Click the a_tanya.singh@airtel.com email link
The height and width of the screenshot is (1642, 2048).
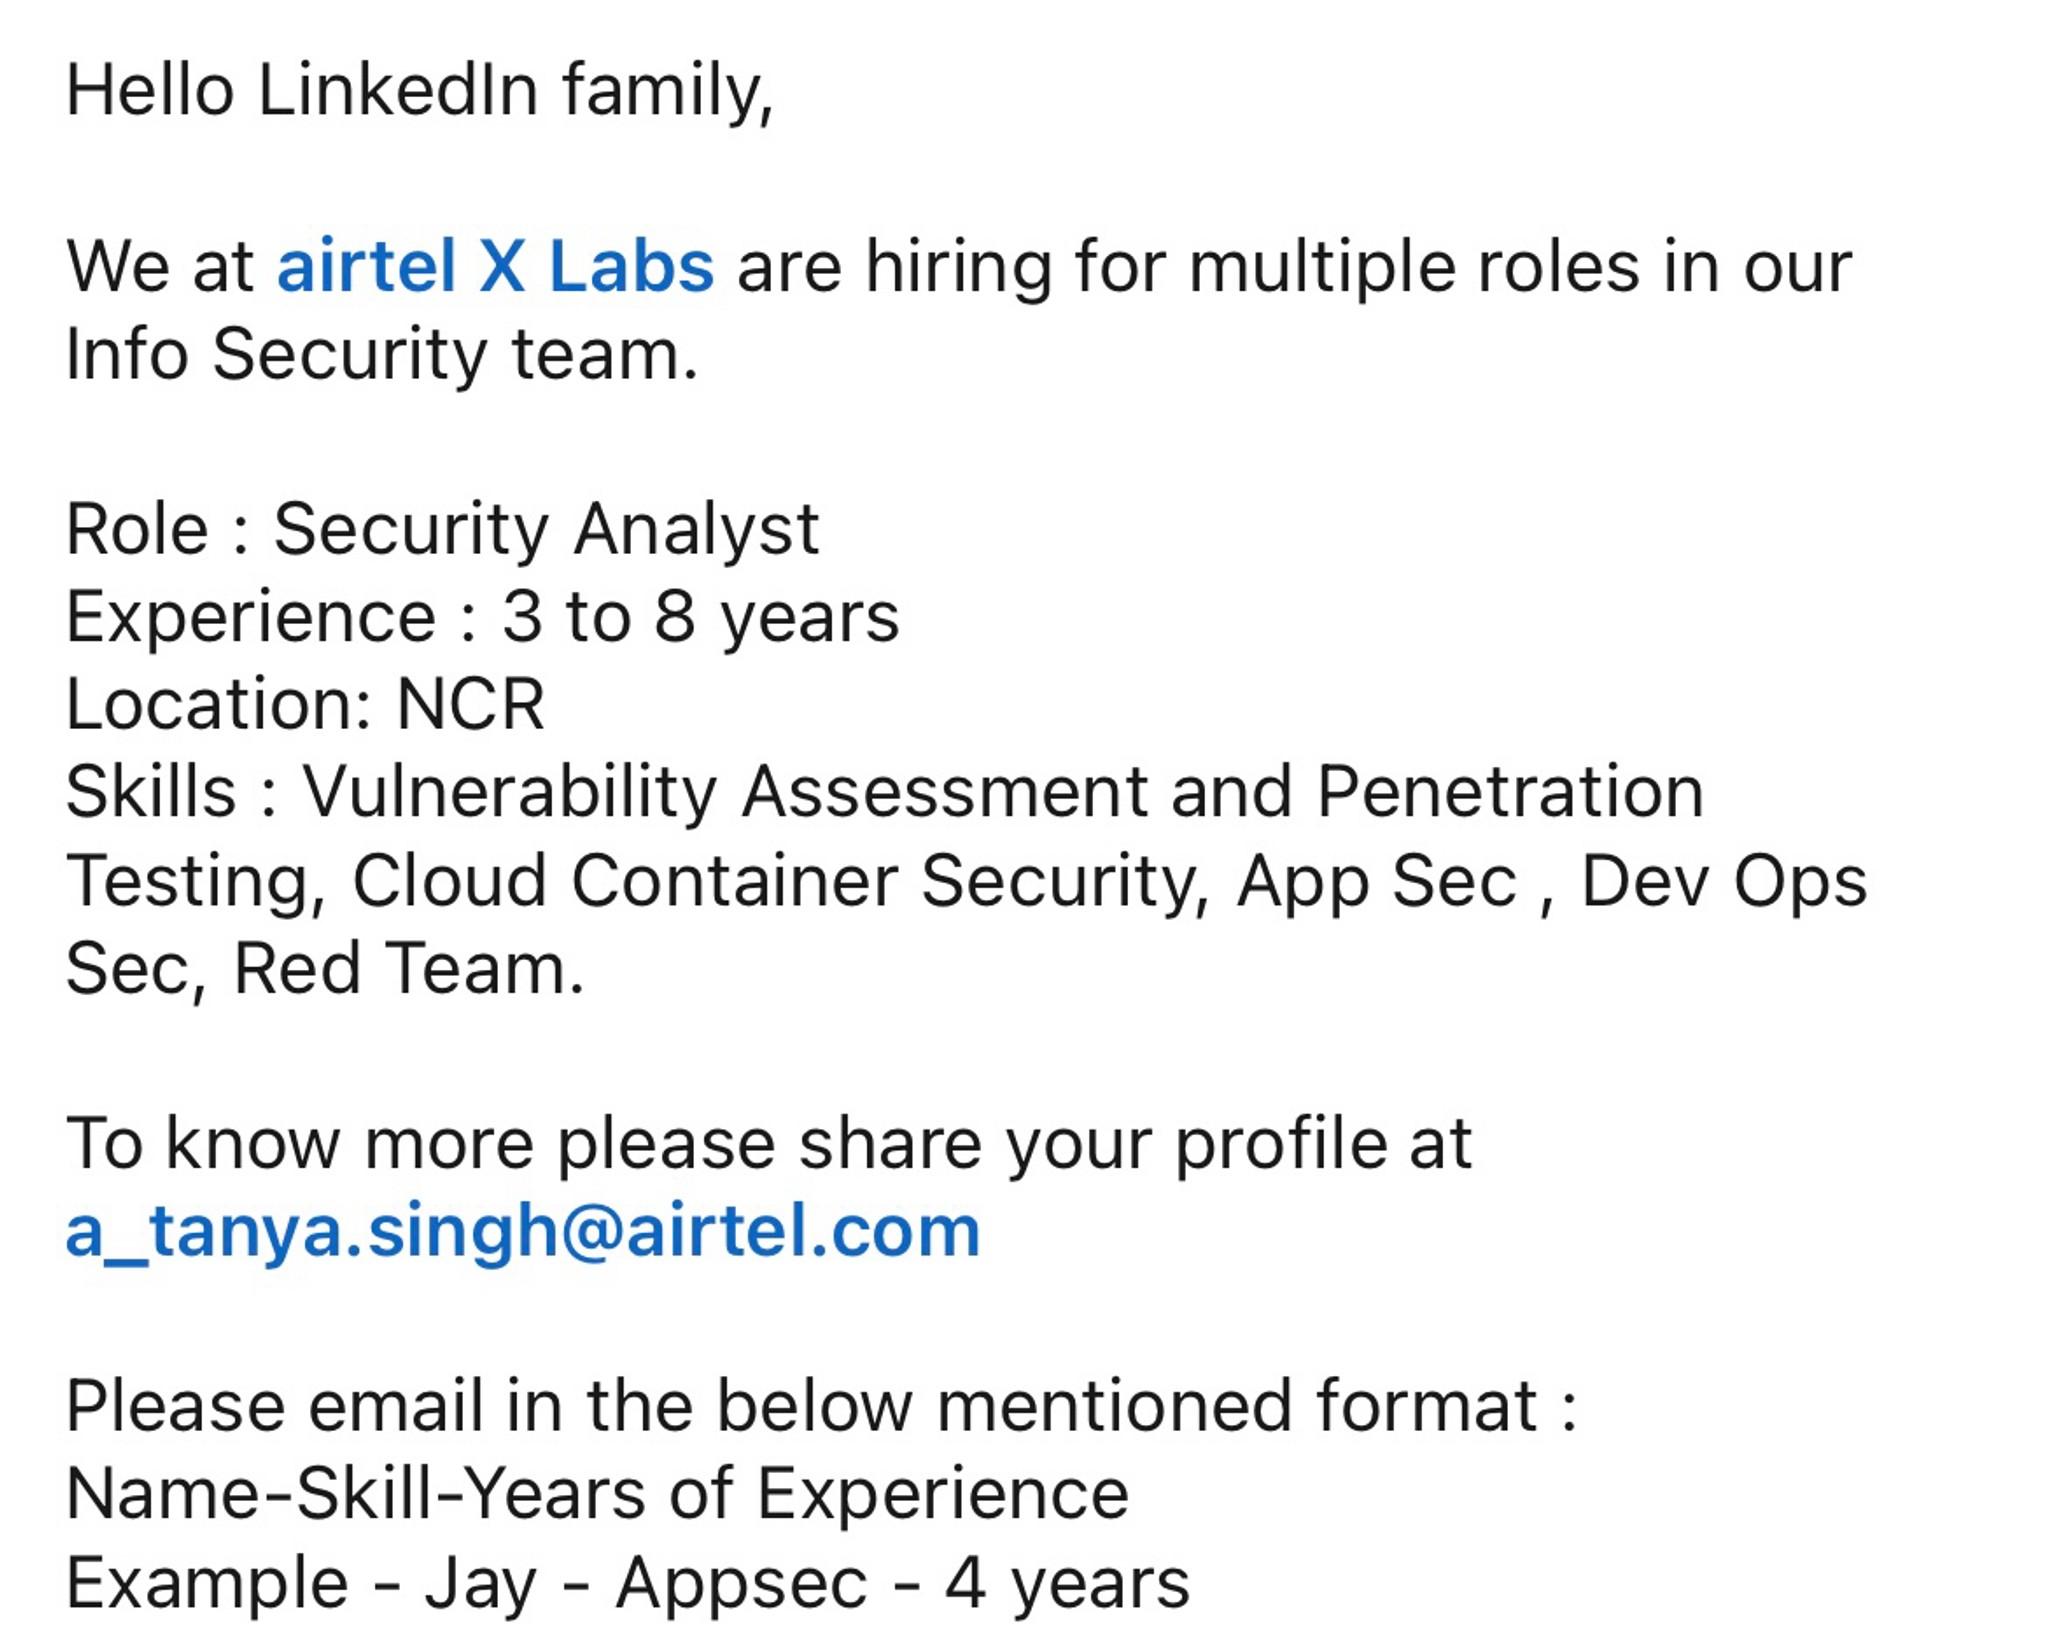click(522, 1230)
